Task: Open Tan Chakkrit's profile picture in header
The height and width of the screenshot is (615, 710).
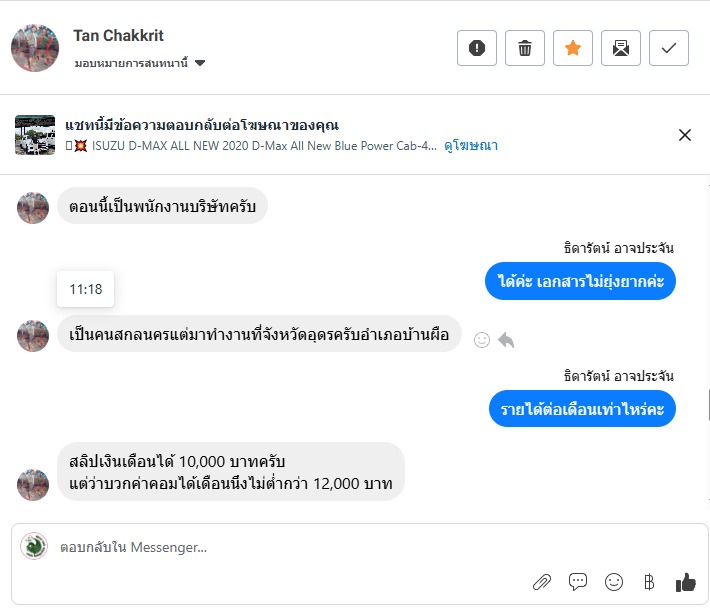Action: point(36,47)
